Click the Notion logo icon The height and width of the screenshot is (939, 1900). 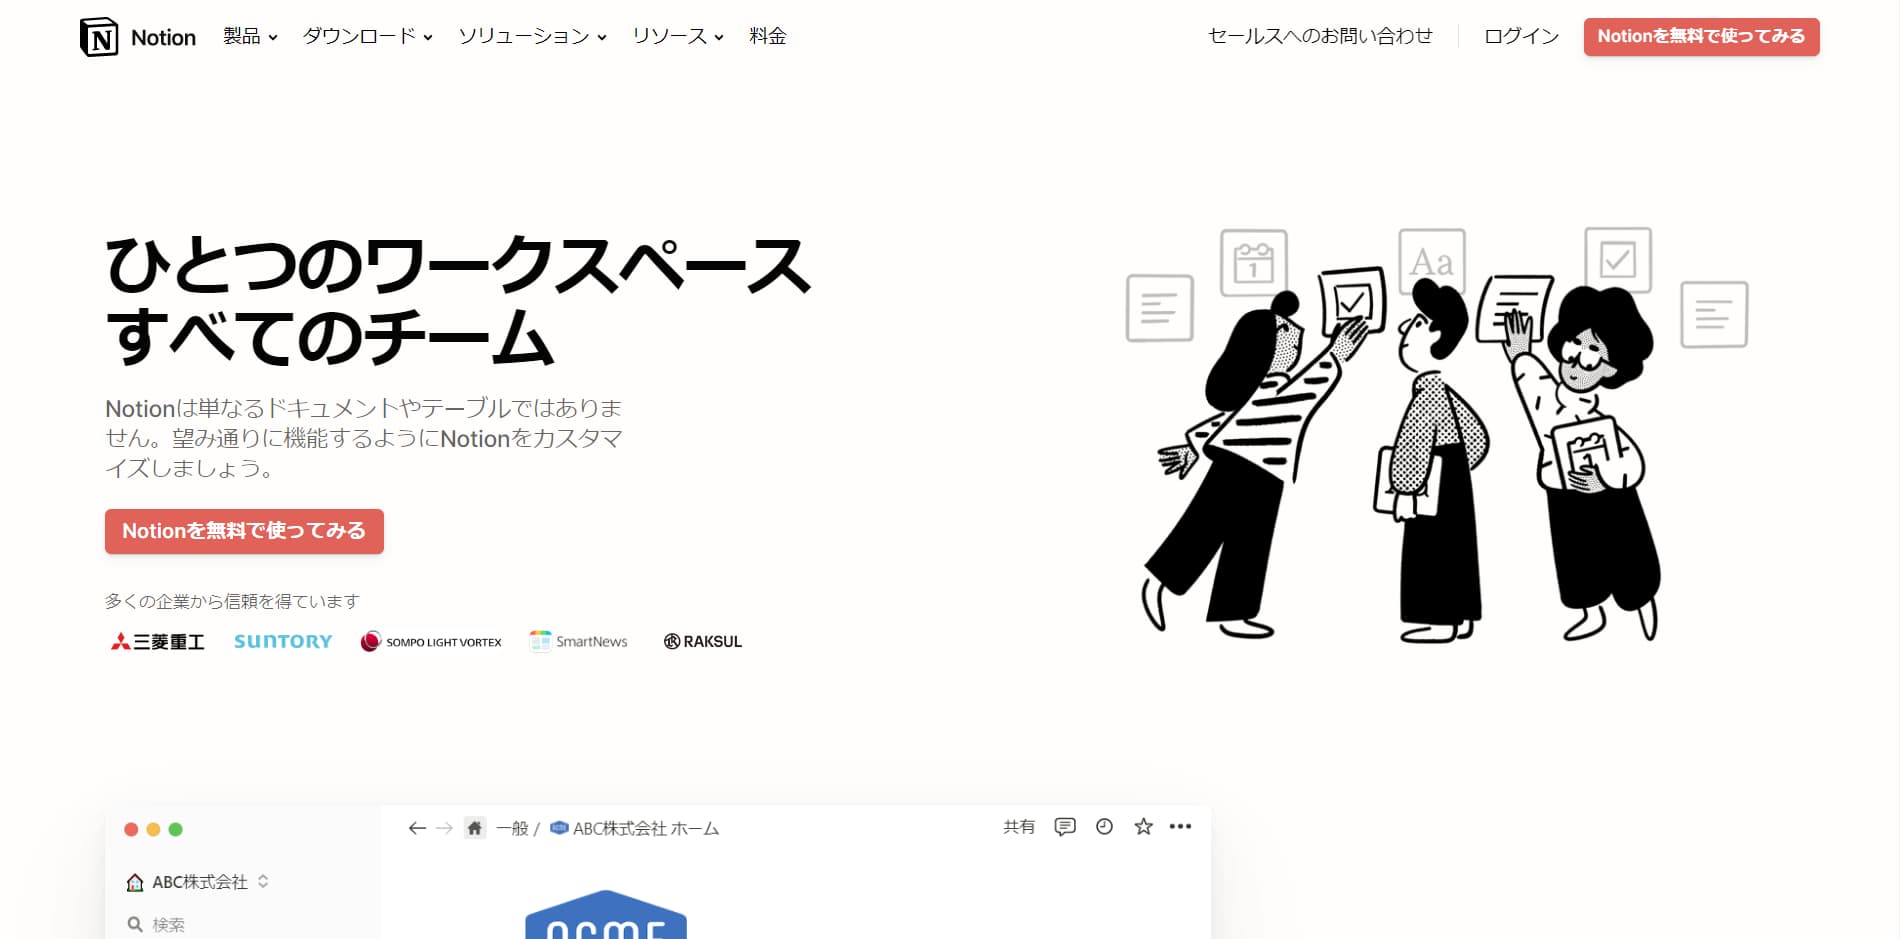coord(99,37)
